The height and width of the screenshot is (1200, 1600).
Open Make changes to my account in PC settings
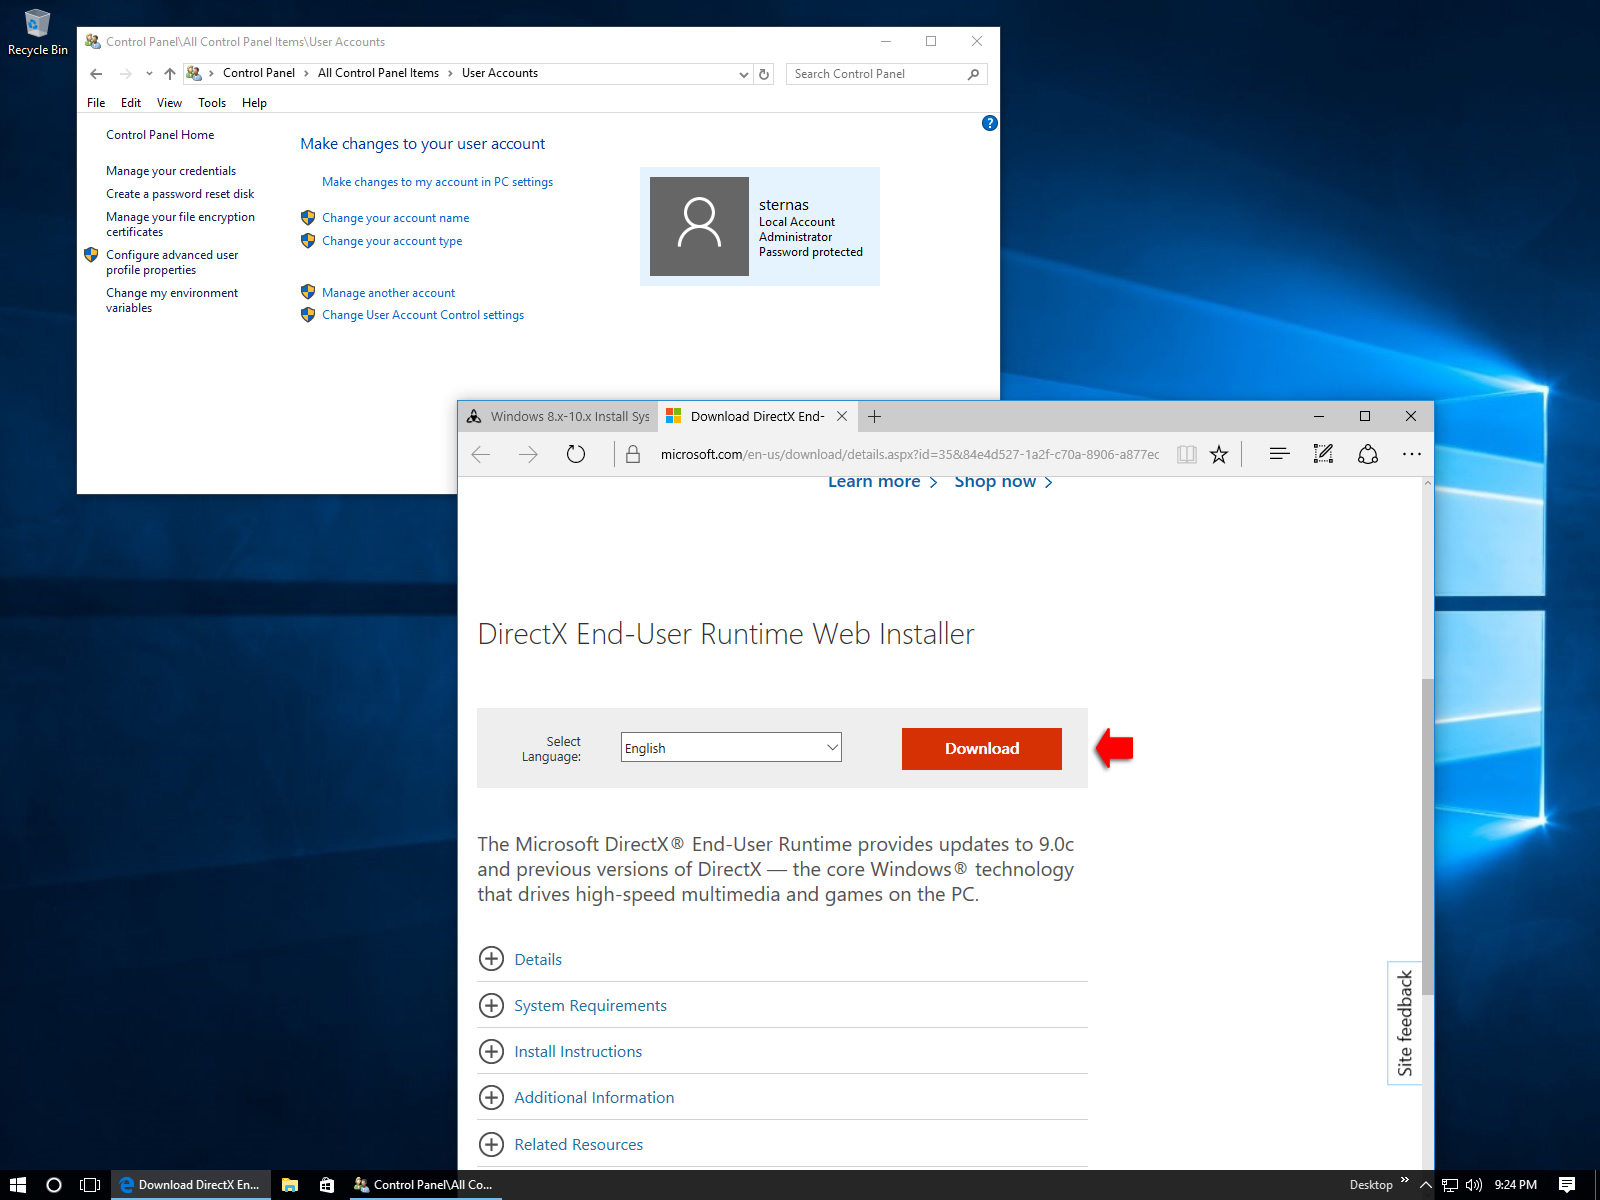(437, 182)
